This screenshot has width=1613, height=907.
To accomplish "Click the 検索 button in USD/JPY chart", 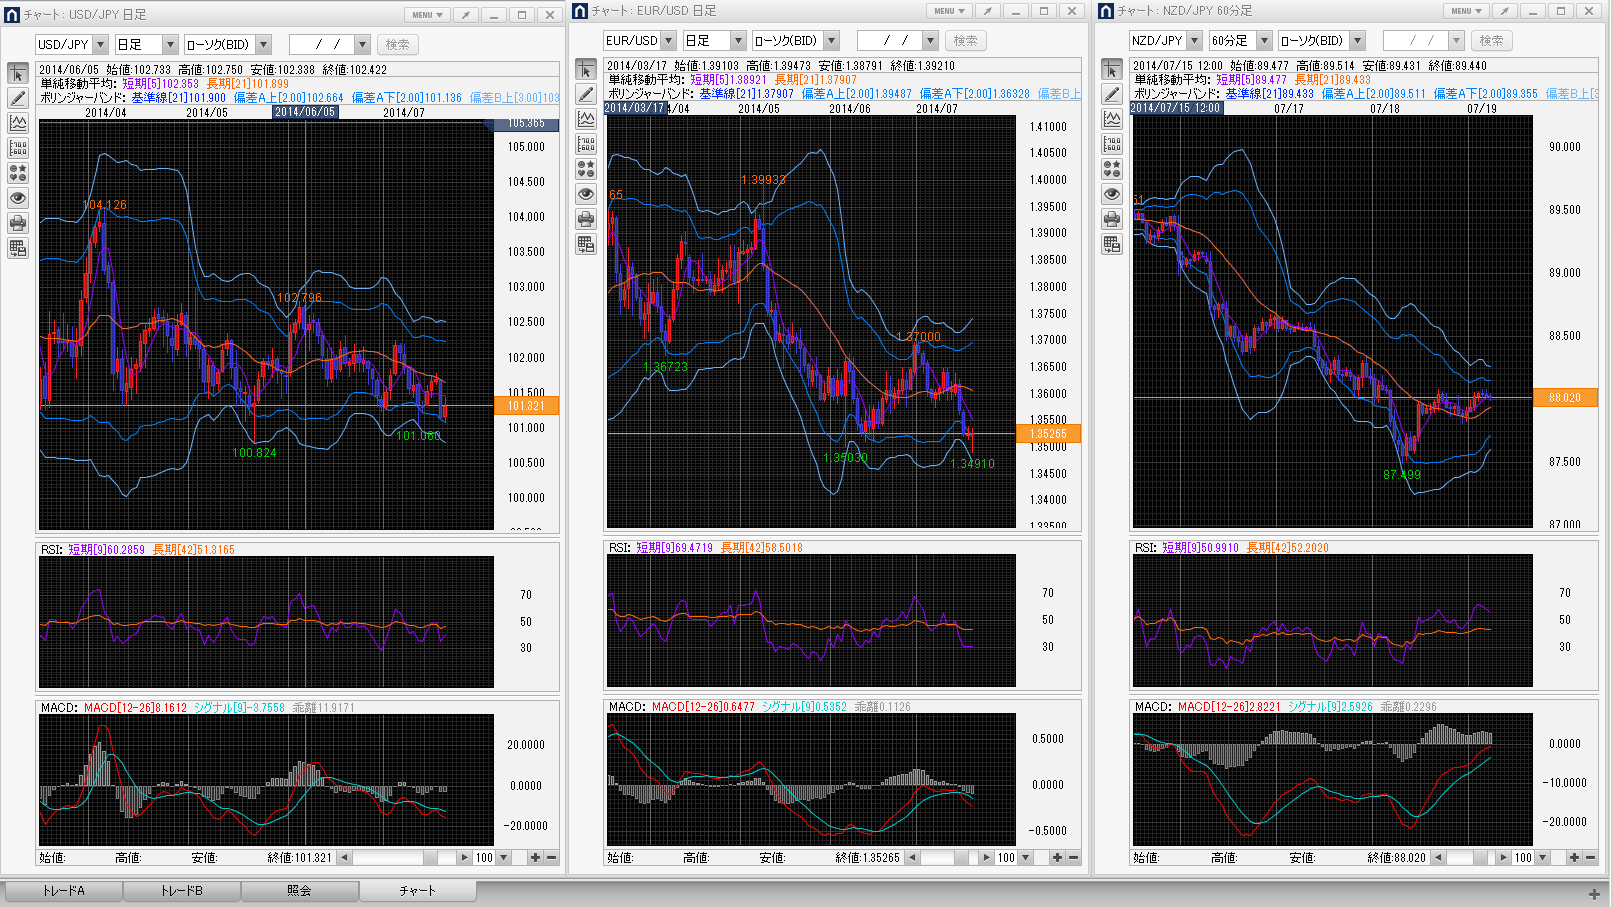I will tap(397, 45).
